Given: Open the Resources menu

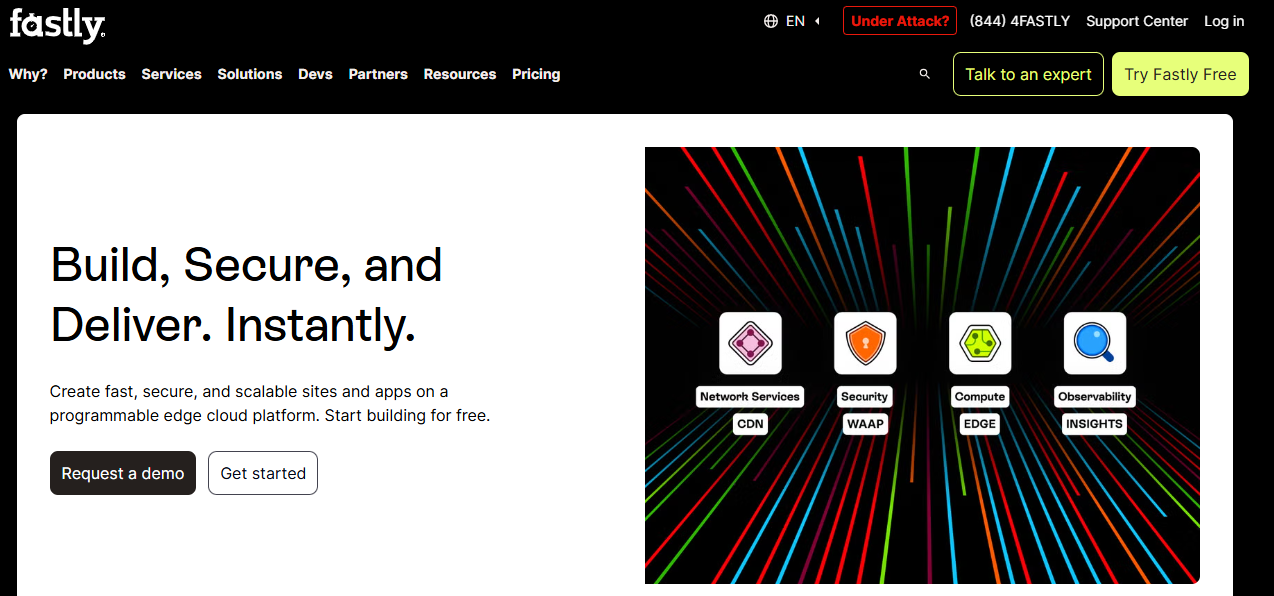Looking at the screenshot, I should (x=460, y=74).
